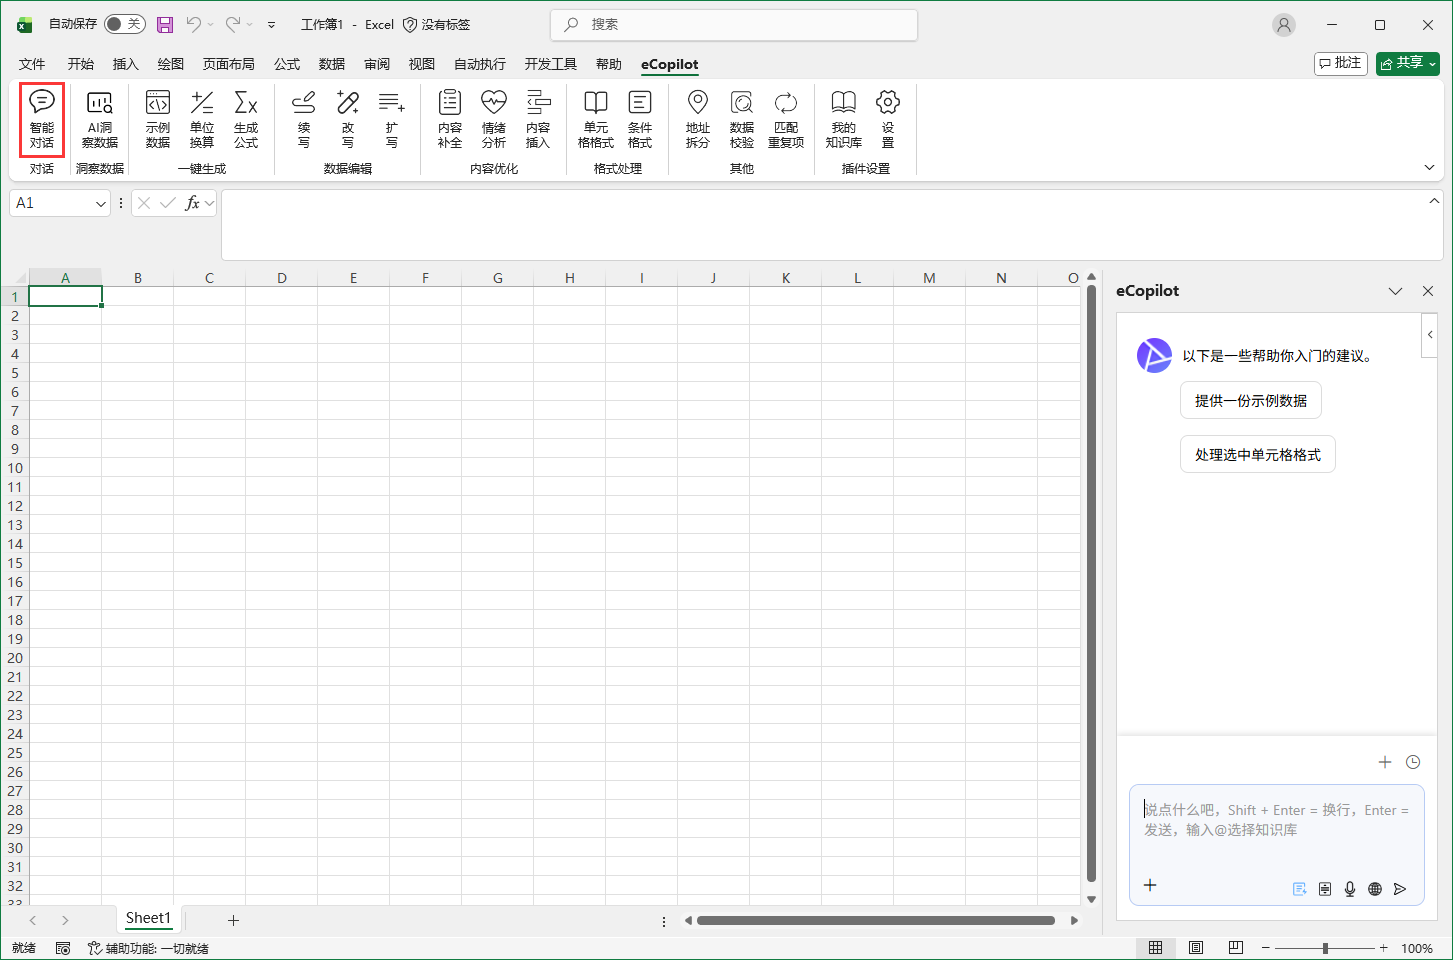Open 我的知识库 knowledge base
This screenshot has width=1453, height=960.
pyautogui.click(x=844, y=119)
